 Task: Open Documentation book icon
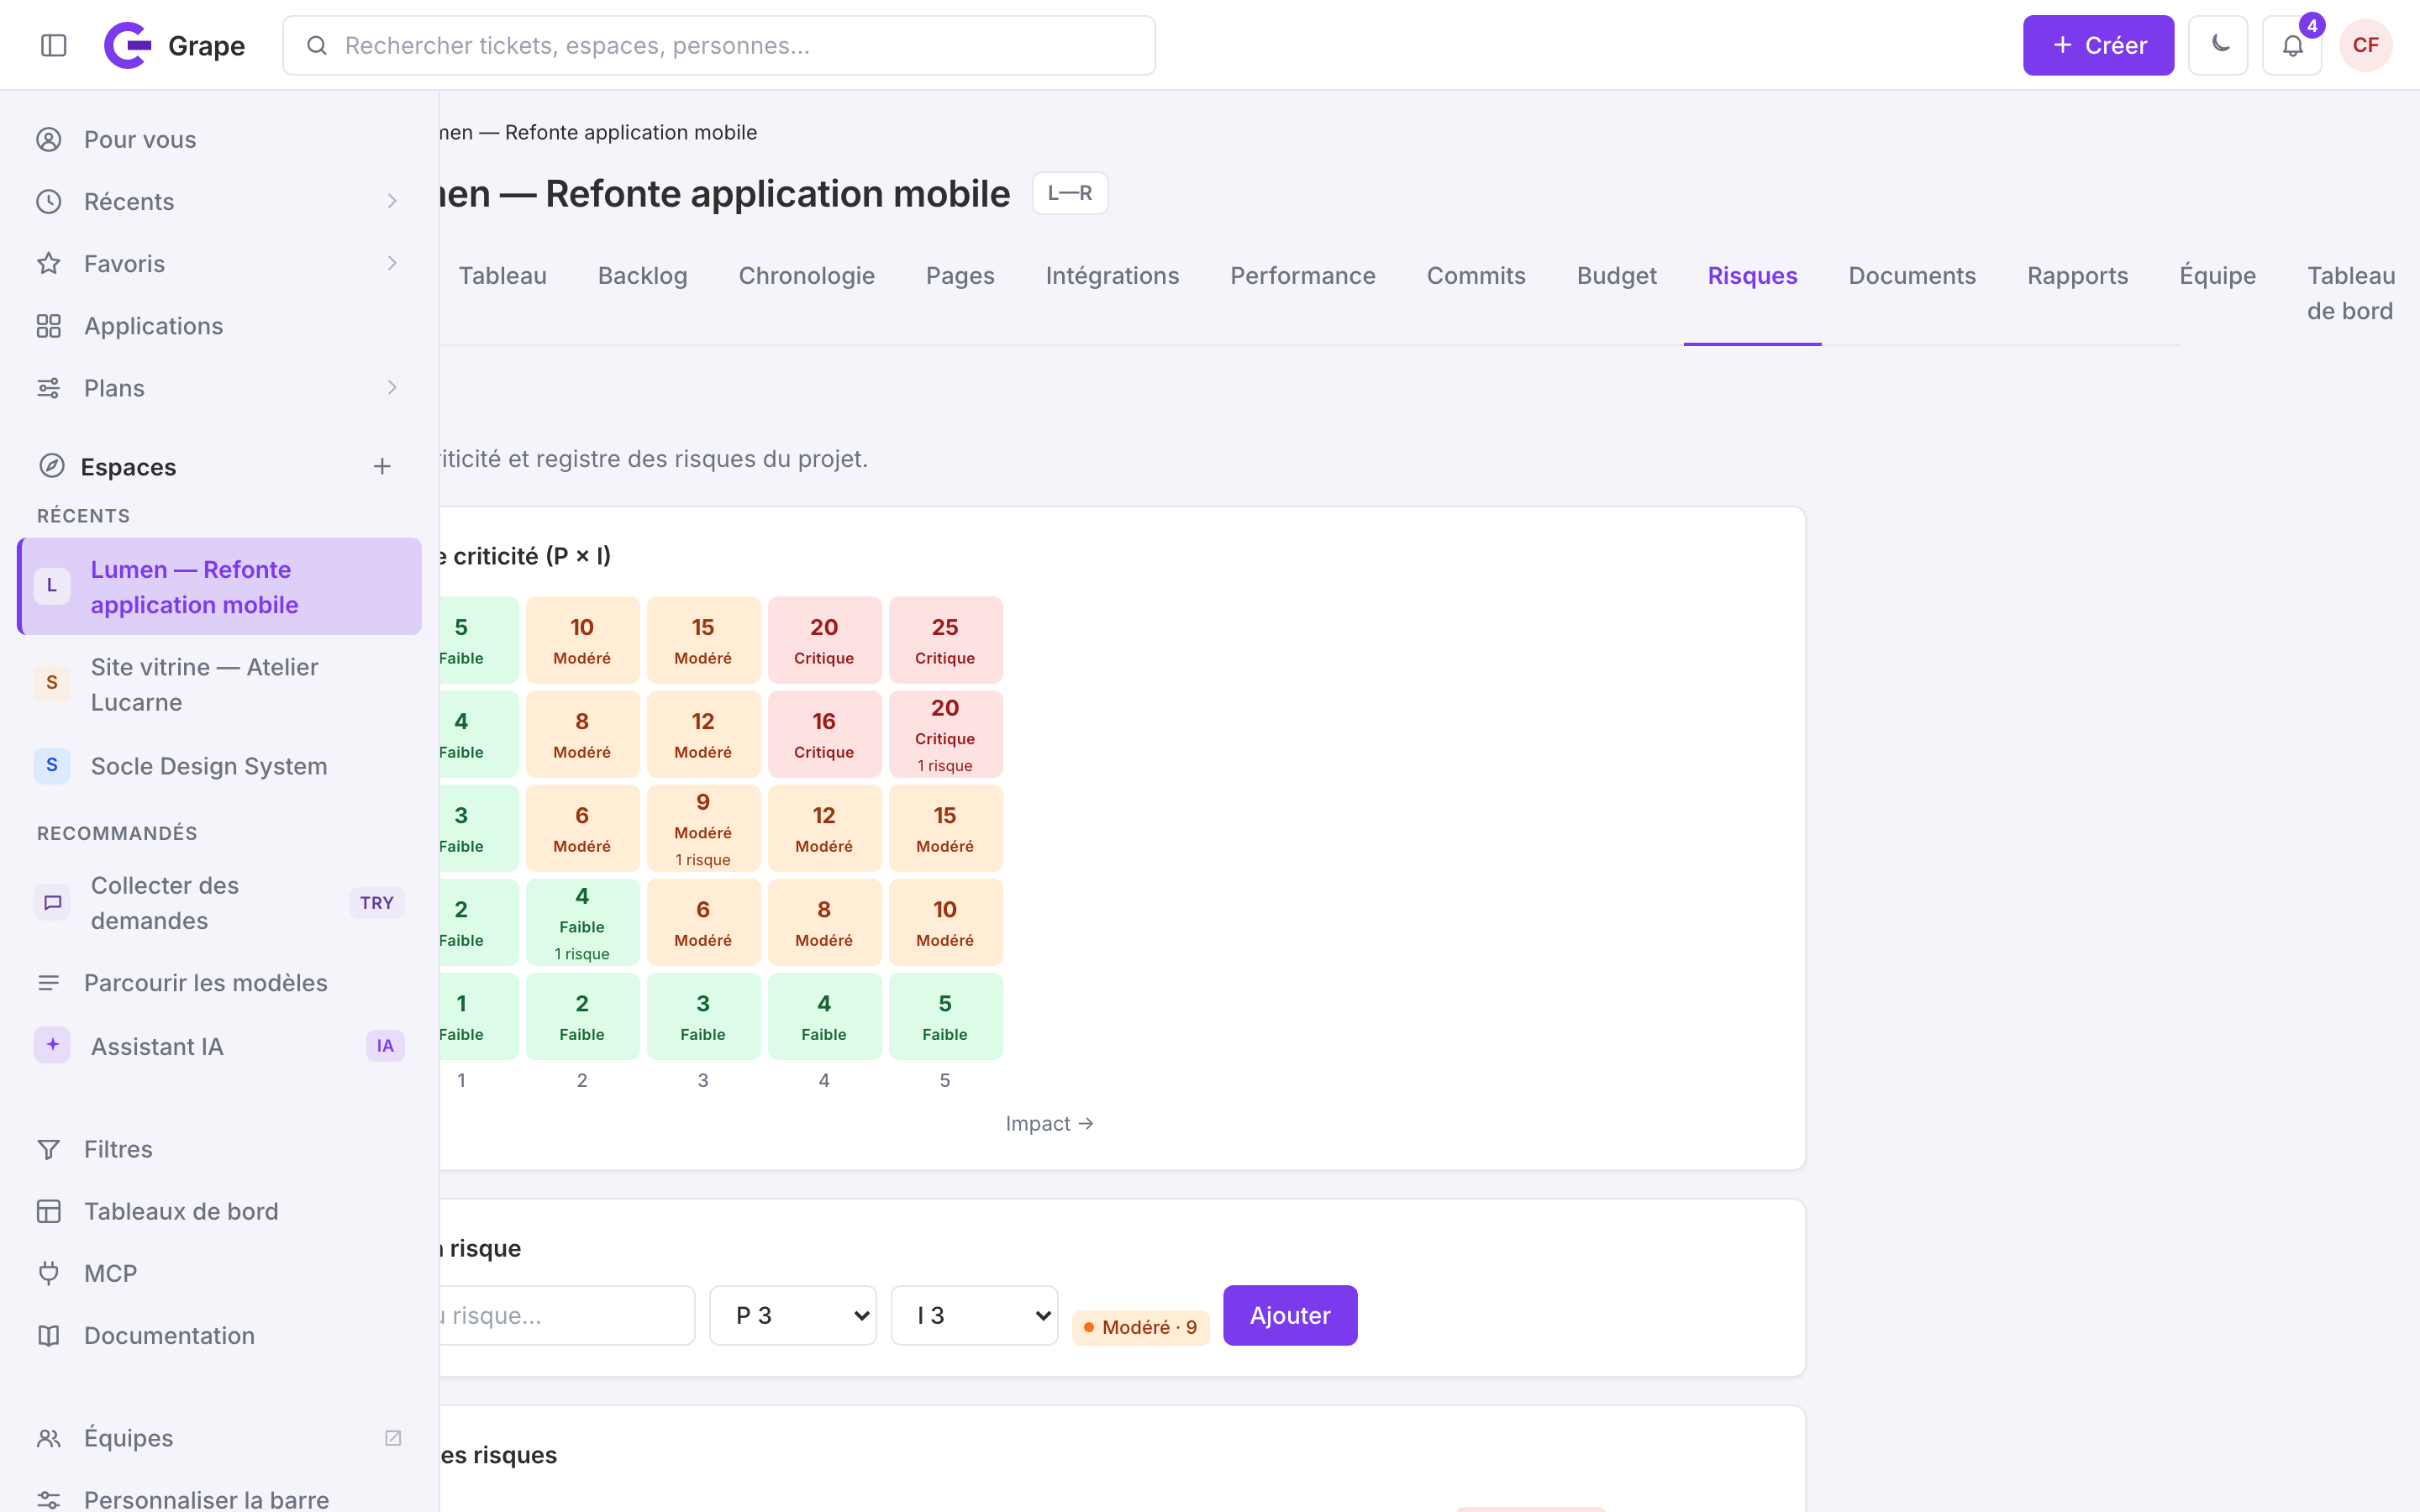[49, 1335]
